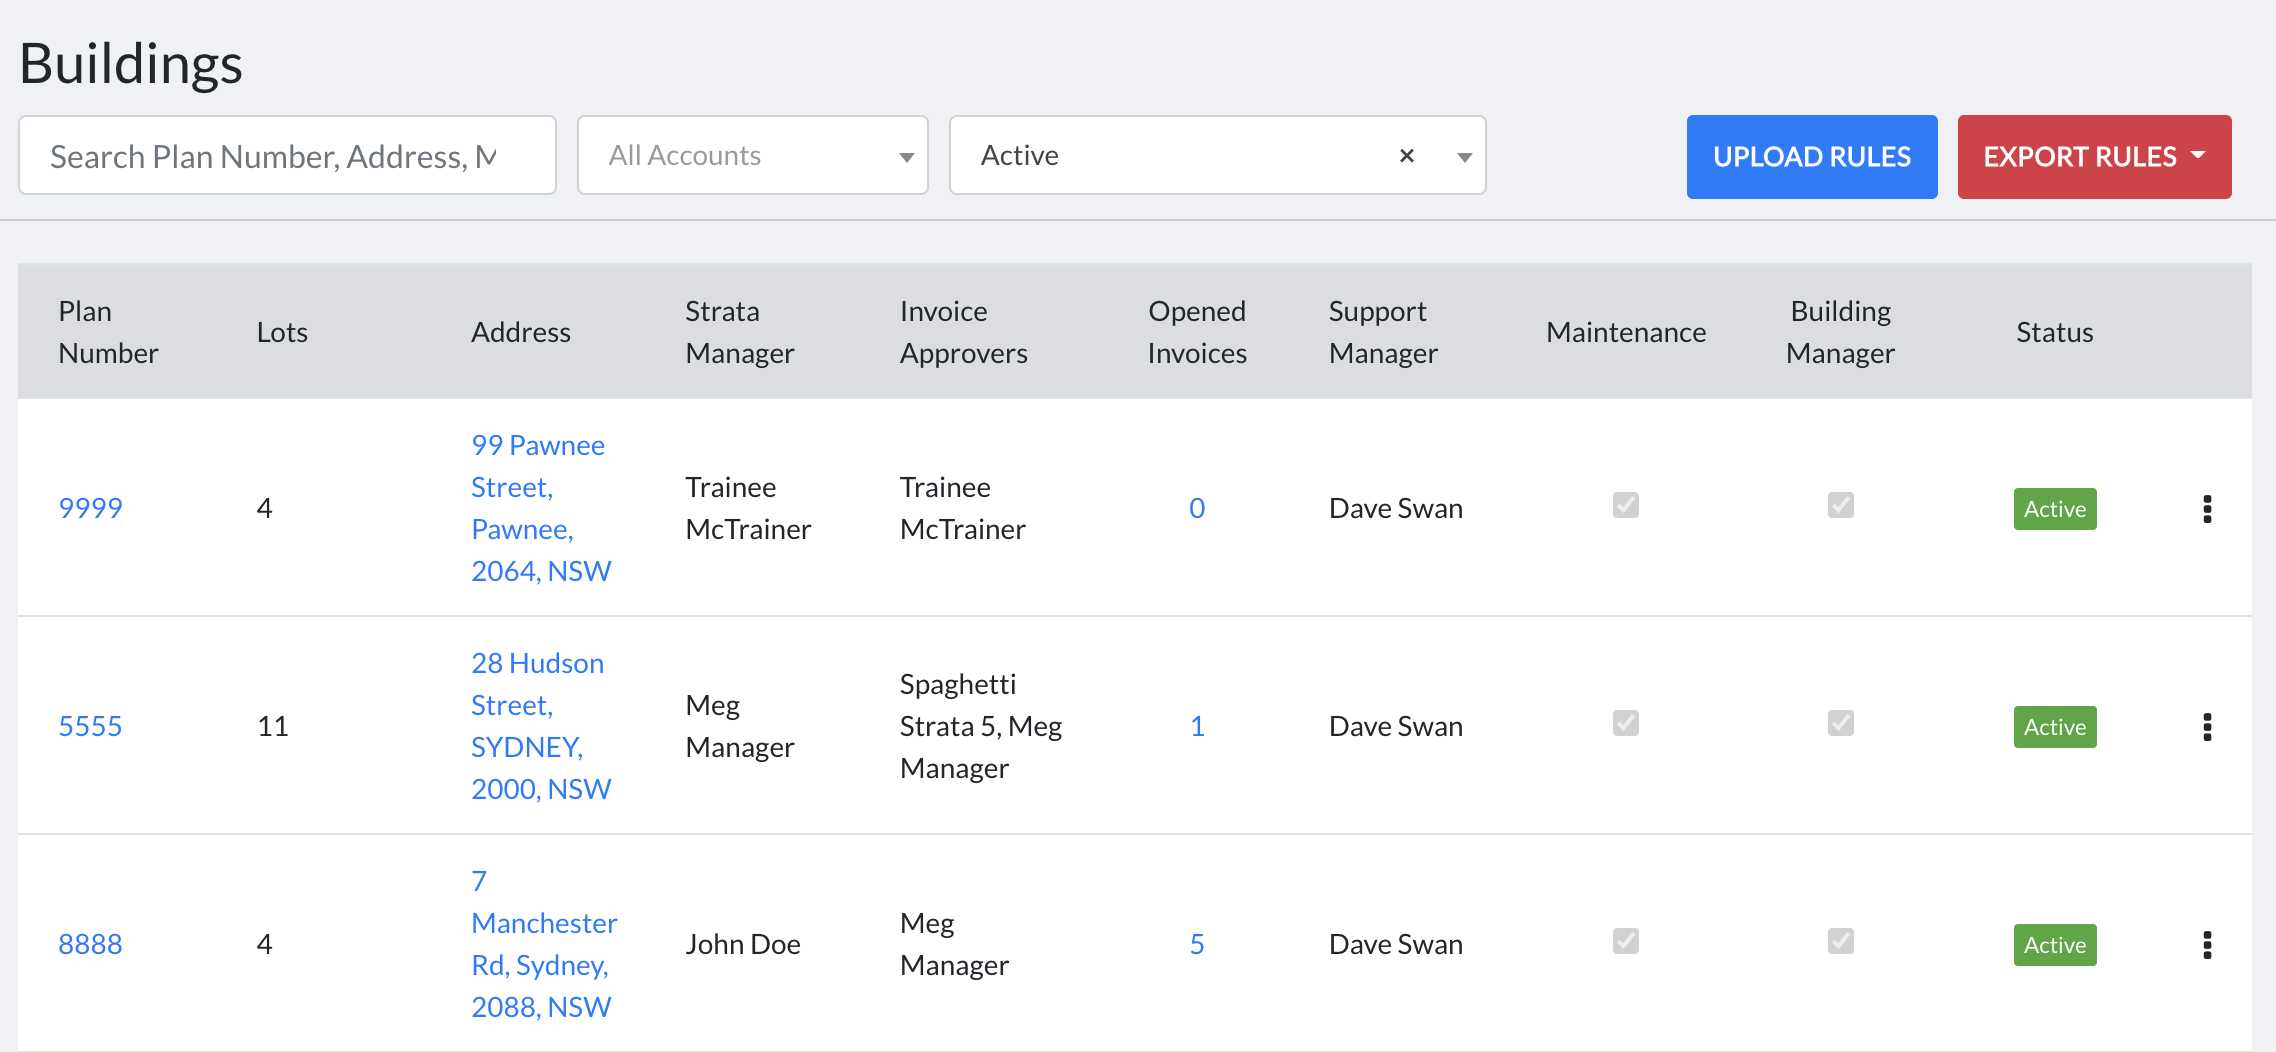Screen dimensions: 2276x1052
Task: Toggle Building Manager checkbox for plan 5555
Action: (1841, 723)
